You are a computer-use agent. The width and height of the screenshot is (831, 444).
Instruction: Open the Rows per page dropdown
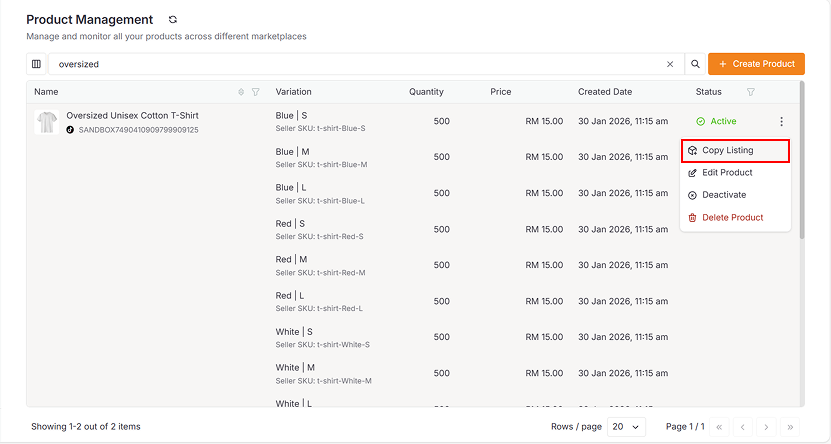coord(625,427)
